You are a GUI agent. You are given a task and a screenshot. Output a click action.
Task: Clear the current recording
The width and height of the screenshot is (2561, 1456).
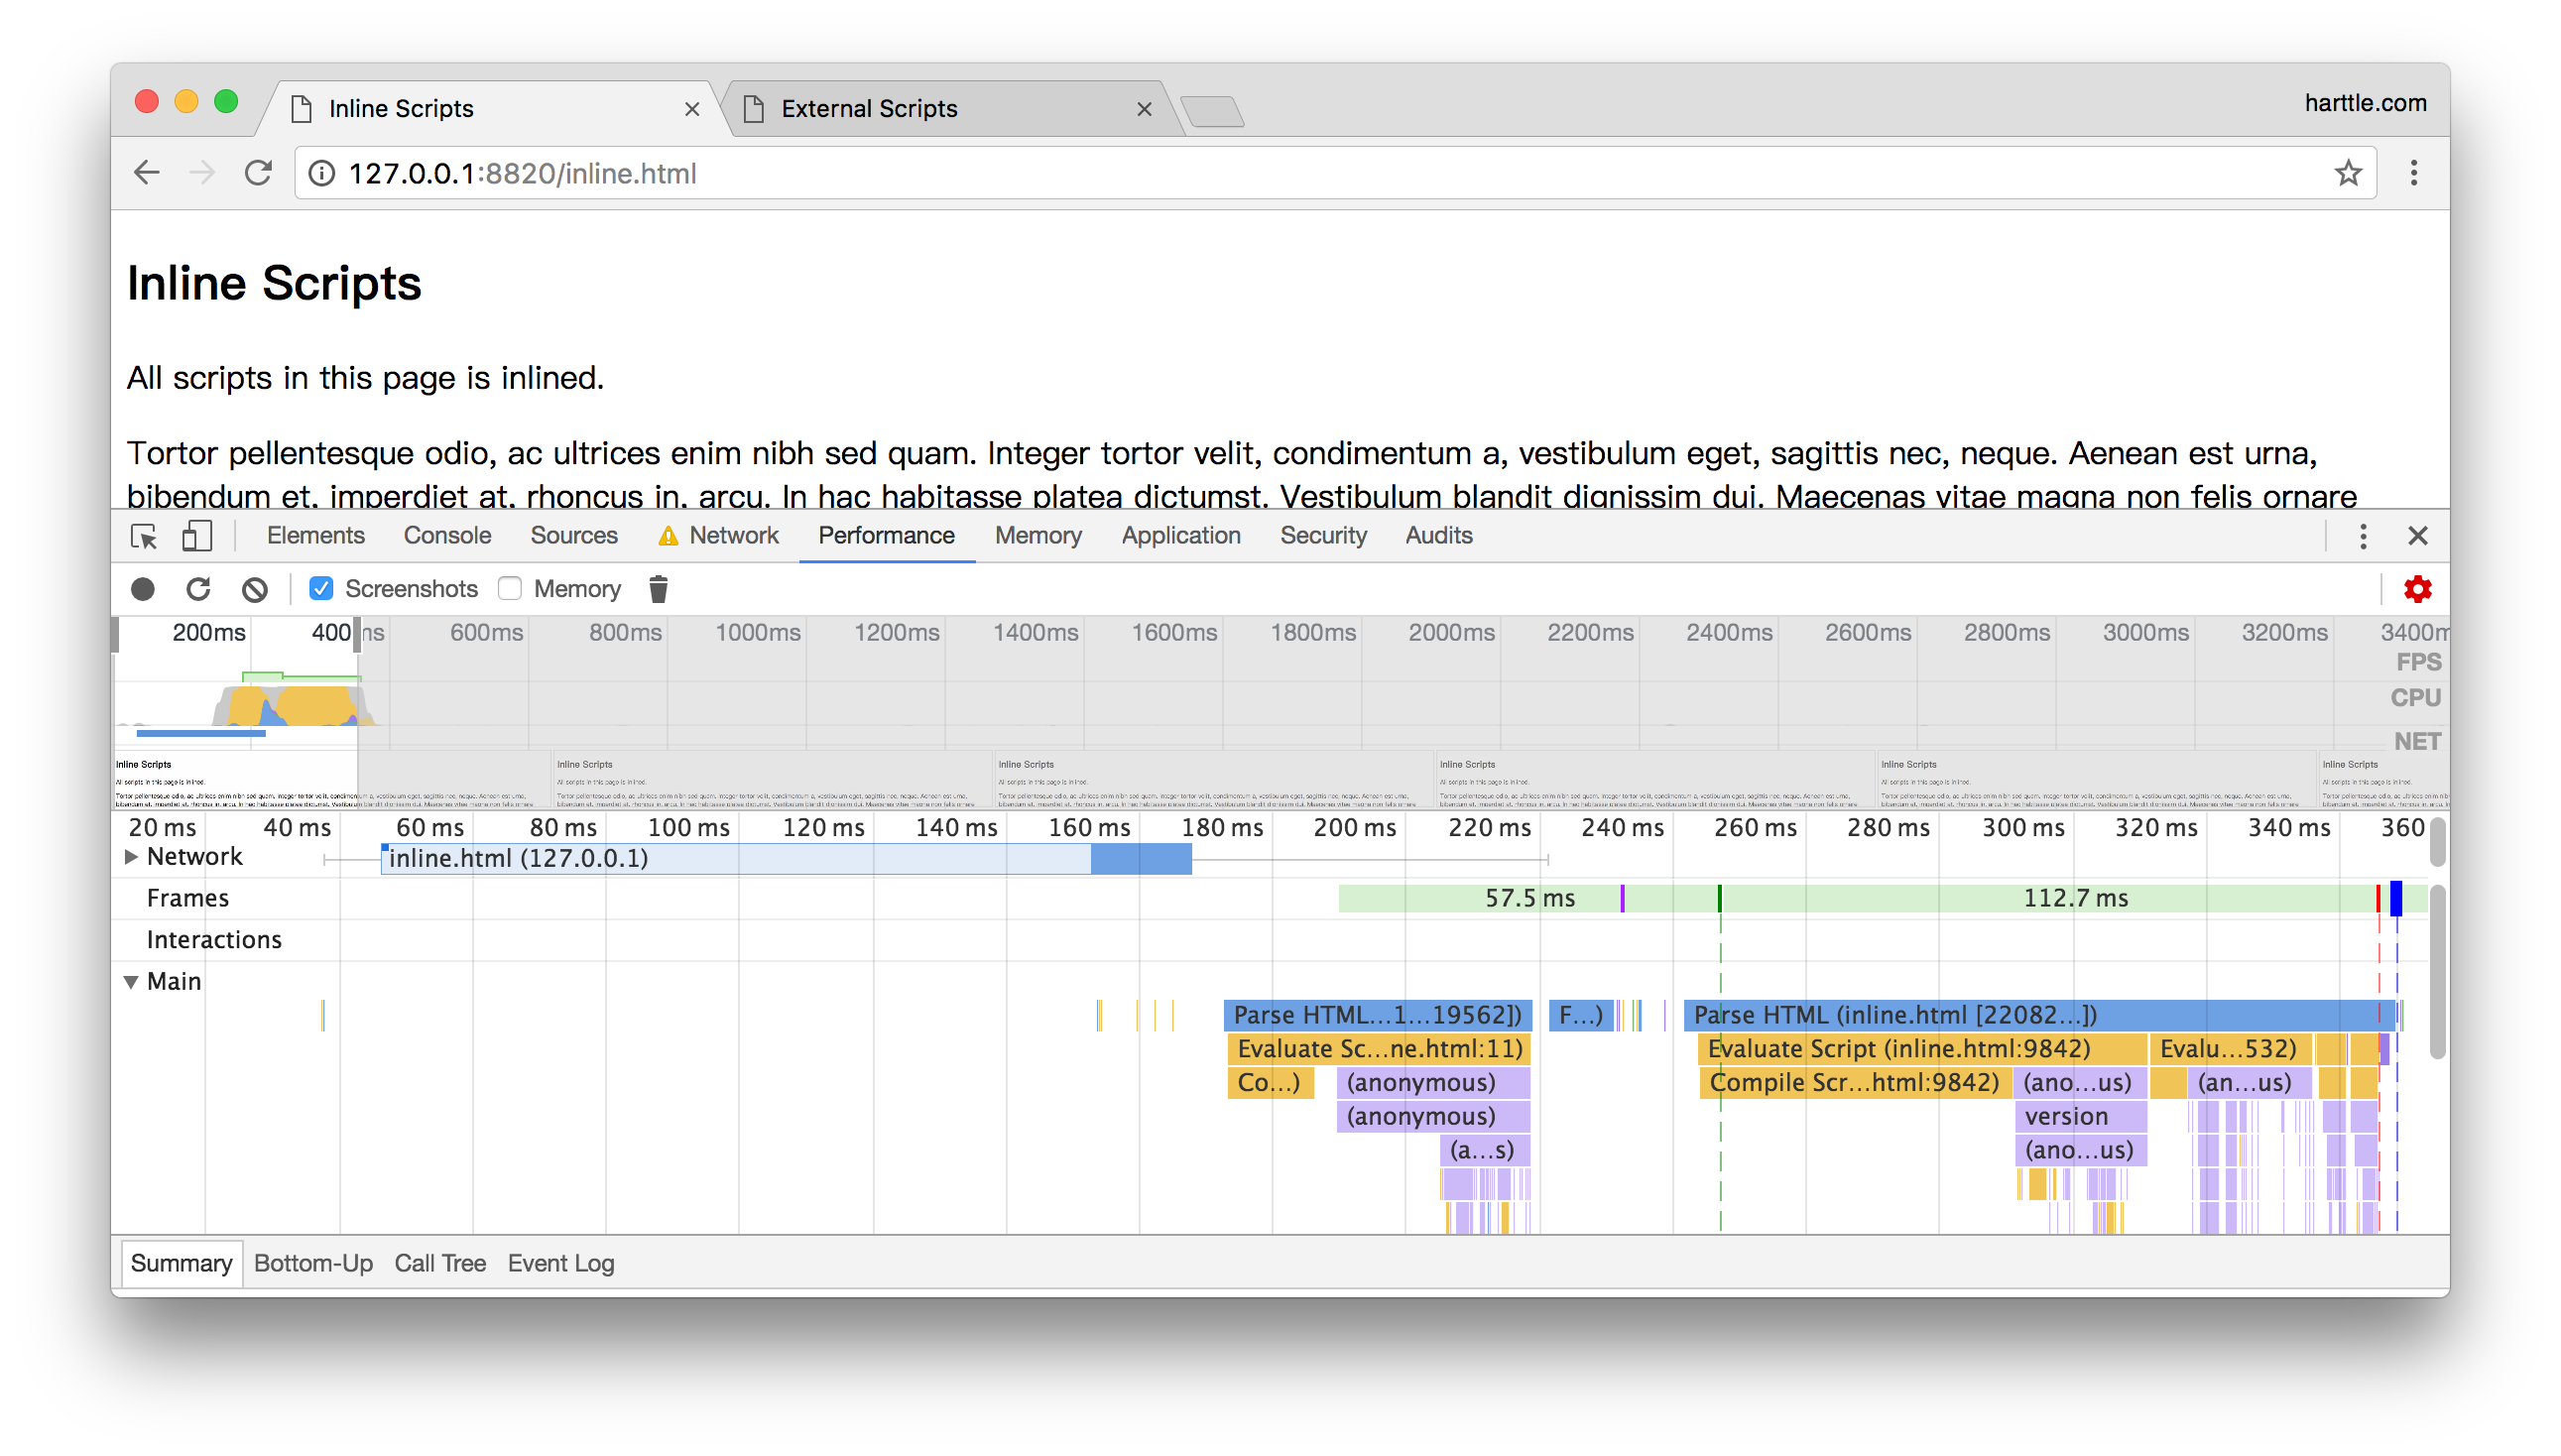pos(254,589)
